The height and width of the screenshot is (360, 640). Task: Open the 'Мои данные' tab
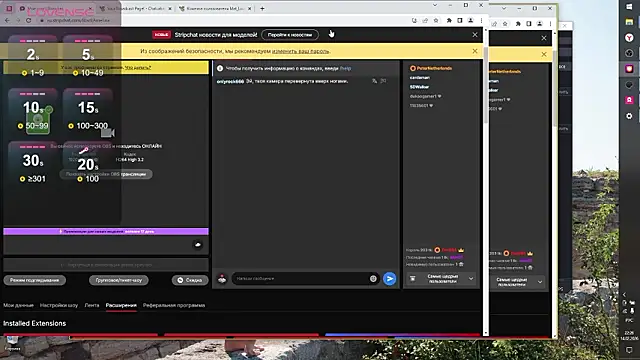click(x=18, y=305)
